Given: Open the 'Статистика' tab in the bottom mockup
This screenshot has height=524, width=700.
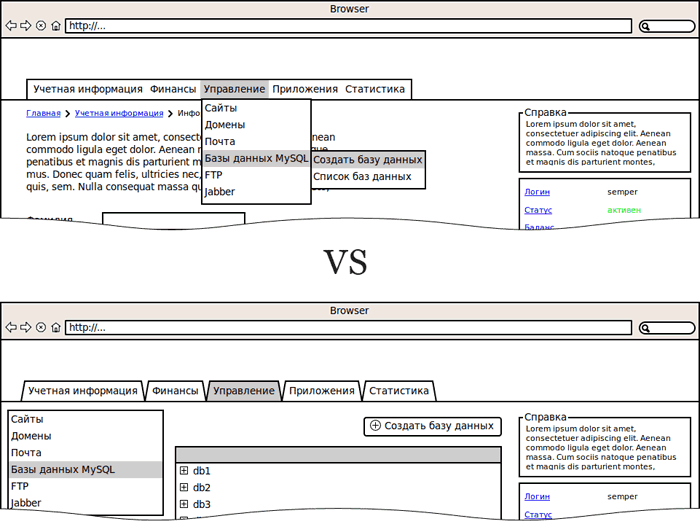Looking at the screenshot, I should (x=398, y=391).
